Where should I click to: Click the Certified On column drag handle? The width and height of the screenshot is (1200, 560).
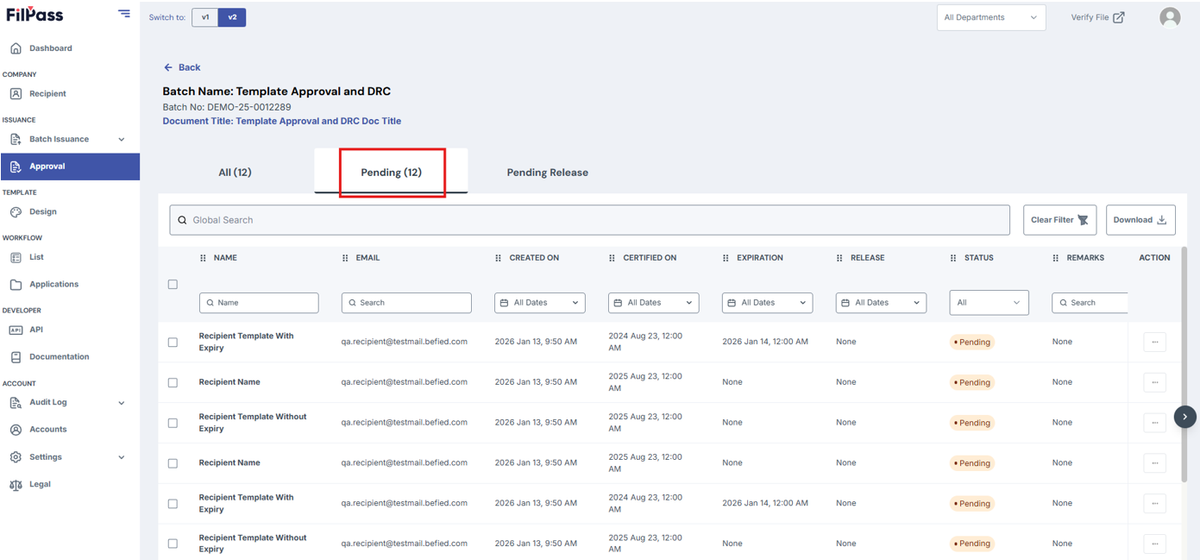(613, 258)
